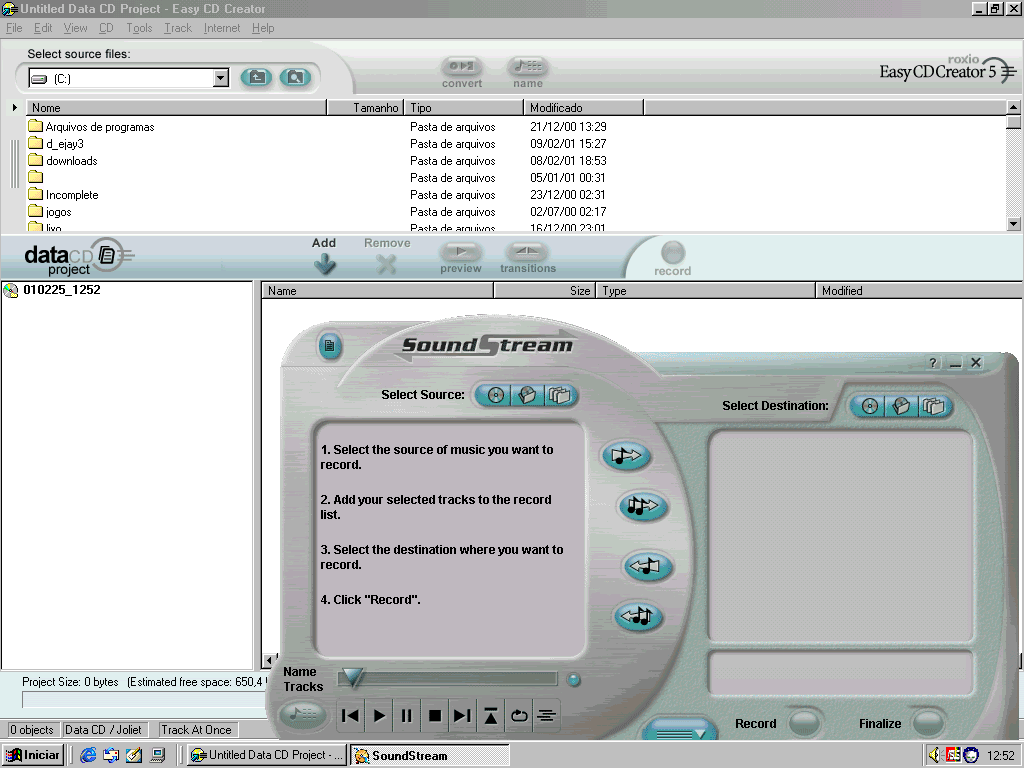Eject the disc in SoundStream
The width and height of the screenshot is (1024, 768).
(490, 716)
